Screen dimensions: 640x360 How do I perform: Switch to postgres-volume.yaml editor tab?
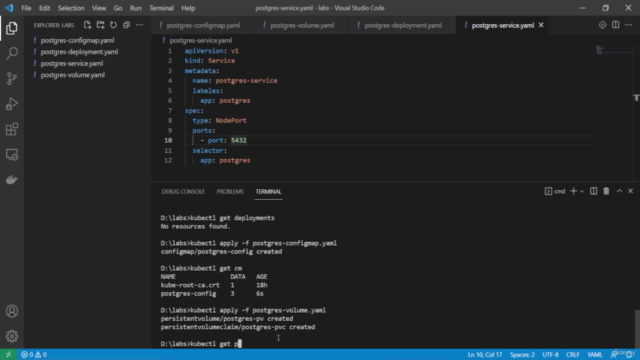pyautogui.click(x=301, y=25)
